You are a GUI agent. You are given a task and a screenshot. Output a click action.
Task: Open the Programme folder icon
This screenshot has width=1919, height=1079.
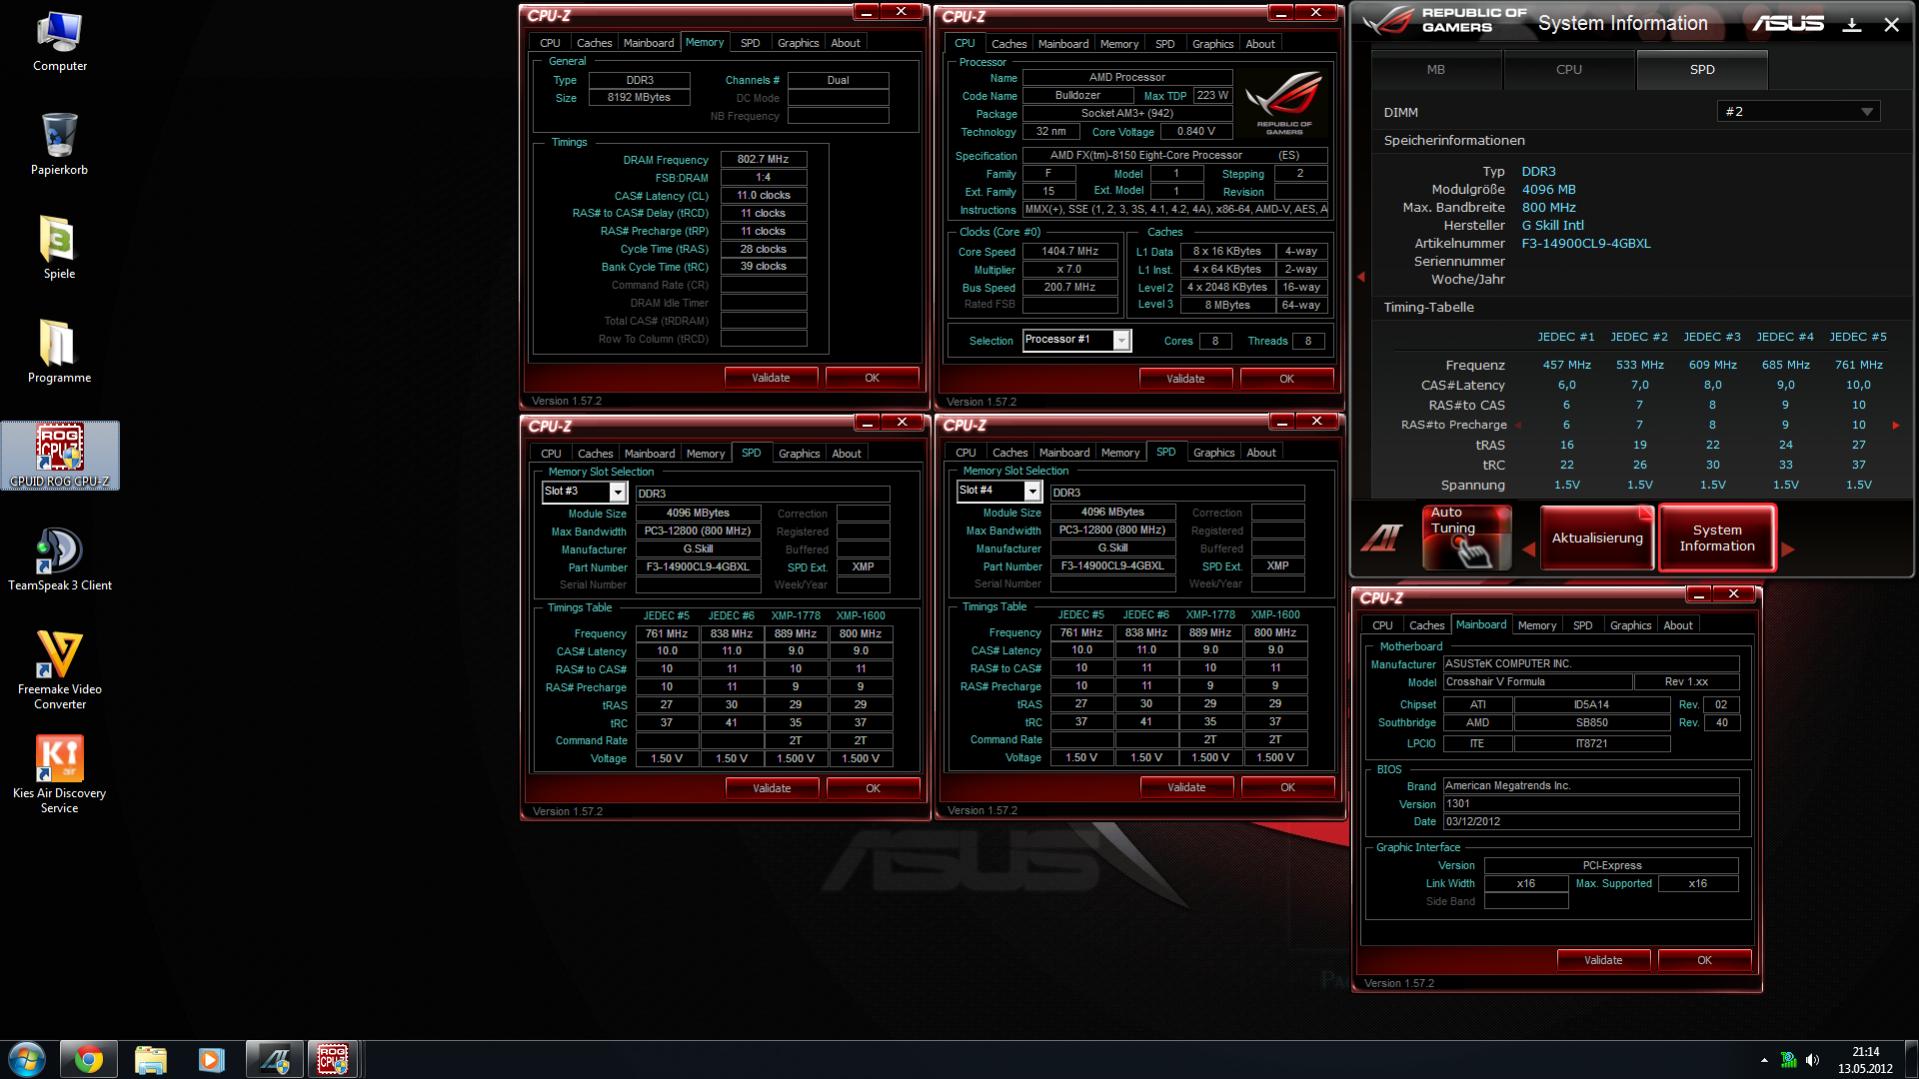click(x=59, y=353)
